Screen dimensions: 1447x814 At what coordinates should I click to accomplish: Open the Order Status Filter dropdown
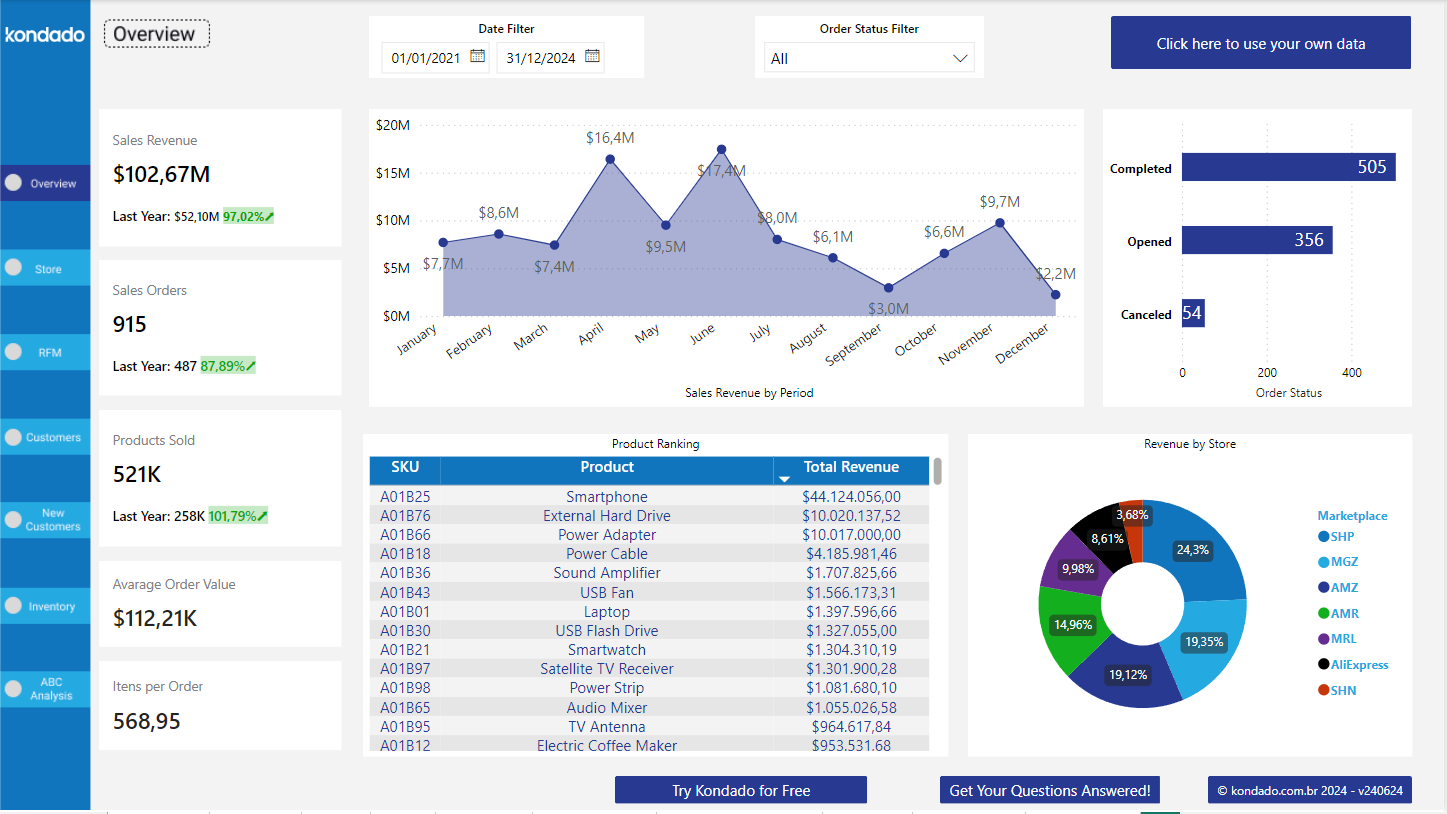[x=868, y=57]
